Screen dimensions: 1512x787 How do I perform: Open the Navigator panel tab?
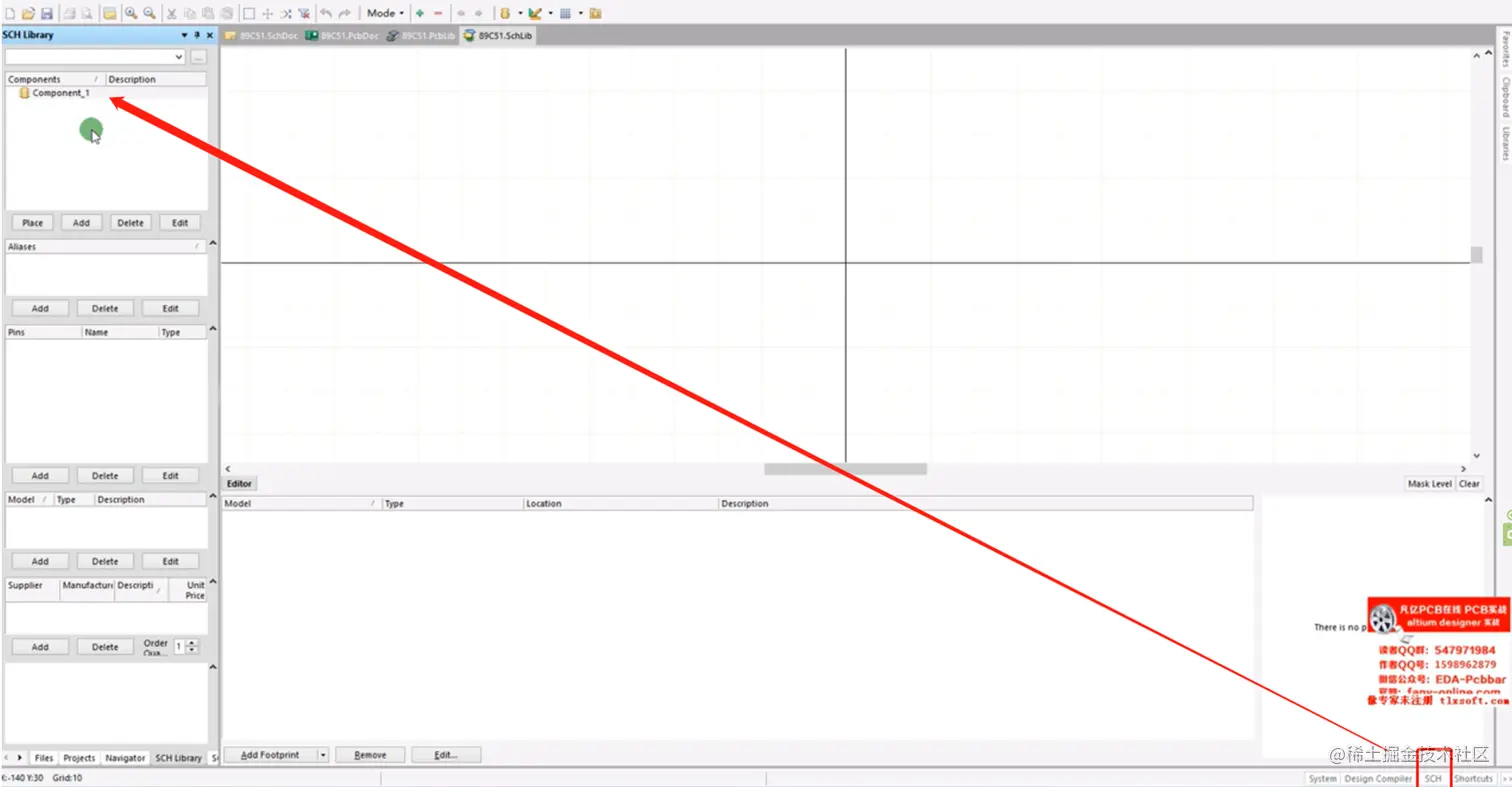[x=125, y=758]
